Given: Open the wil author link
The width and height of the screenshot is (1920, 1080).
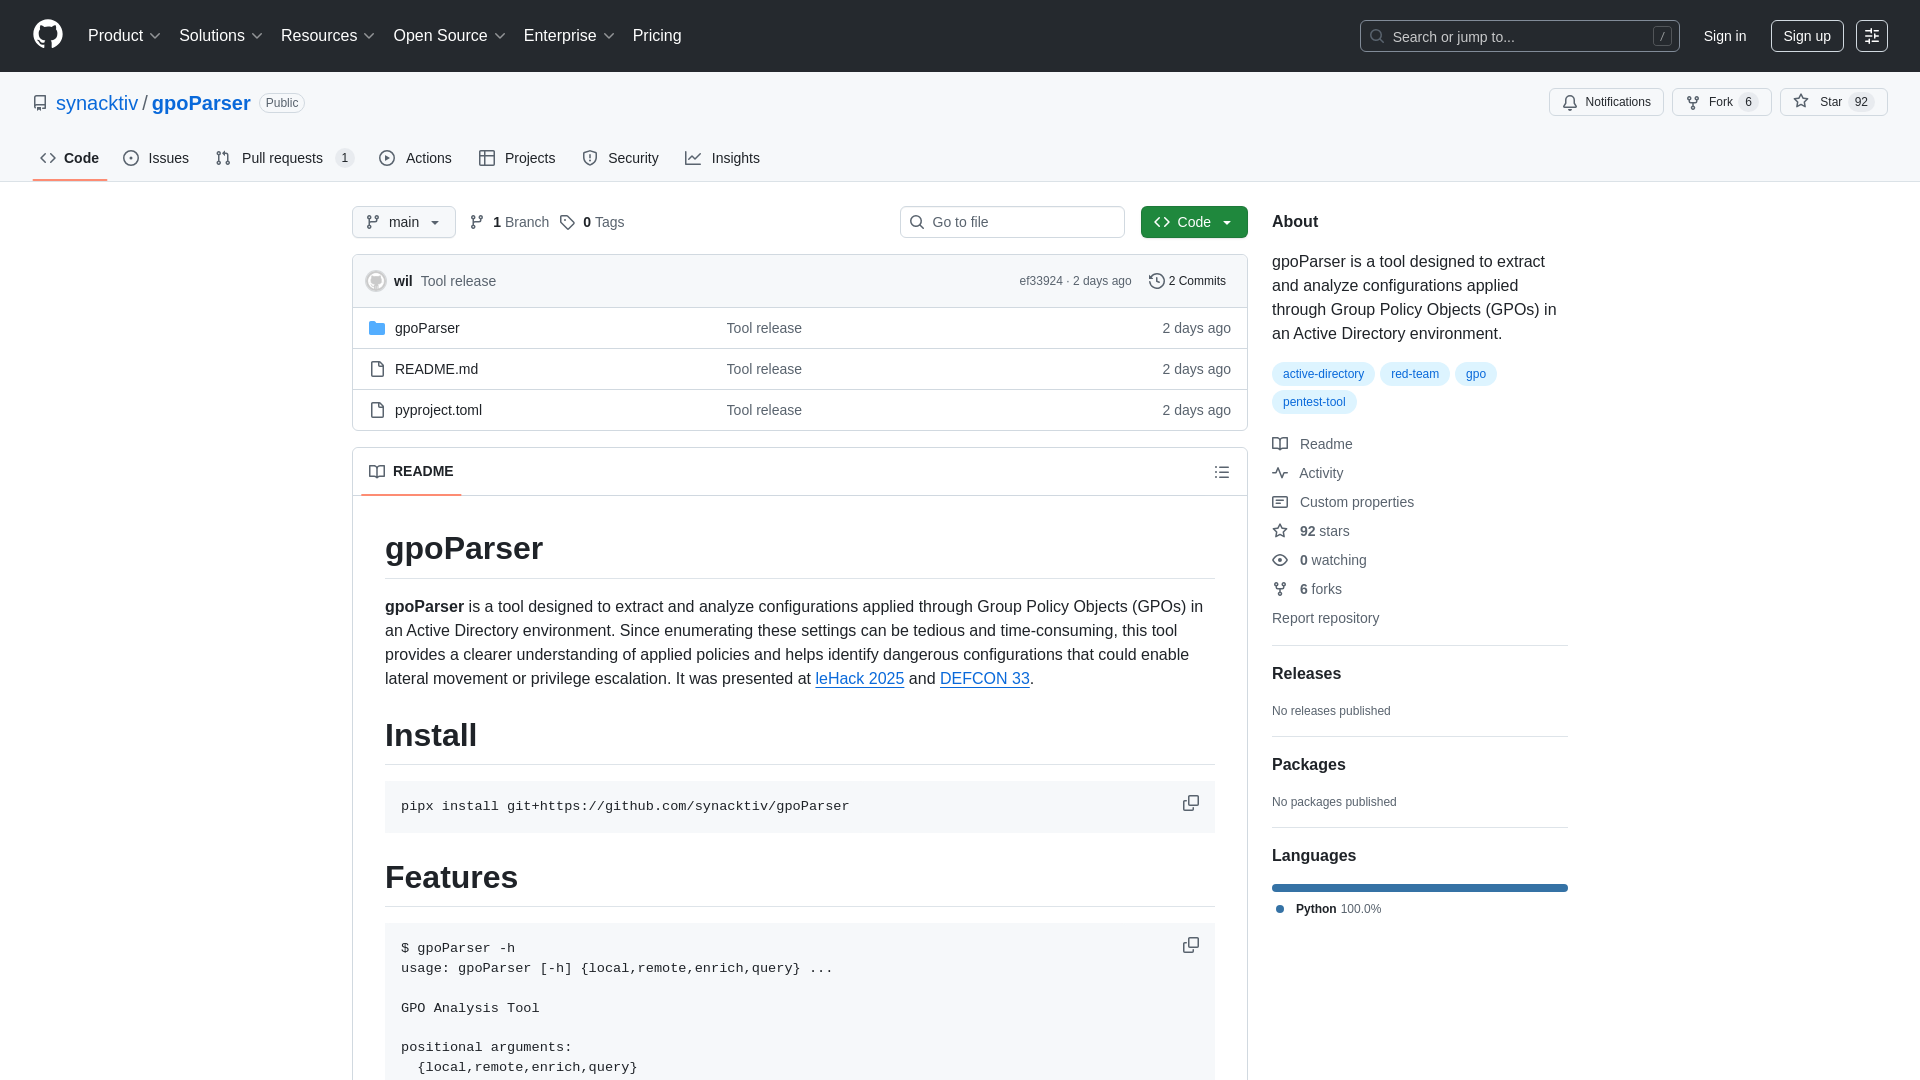Looking at the screenshot, I should (x=403, y=281).
